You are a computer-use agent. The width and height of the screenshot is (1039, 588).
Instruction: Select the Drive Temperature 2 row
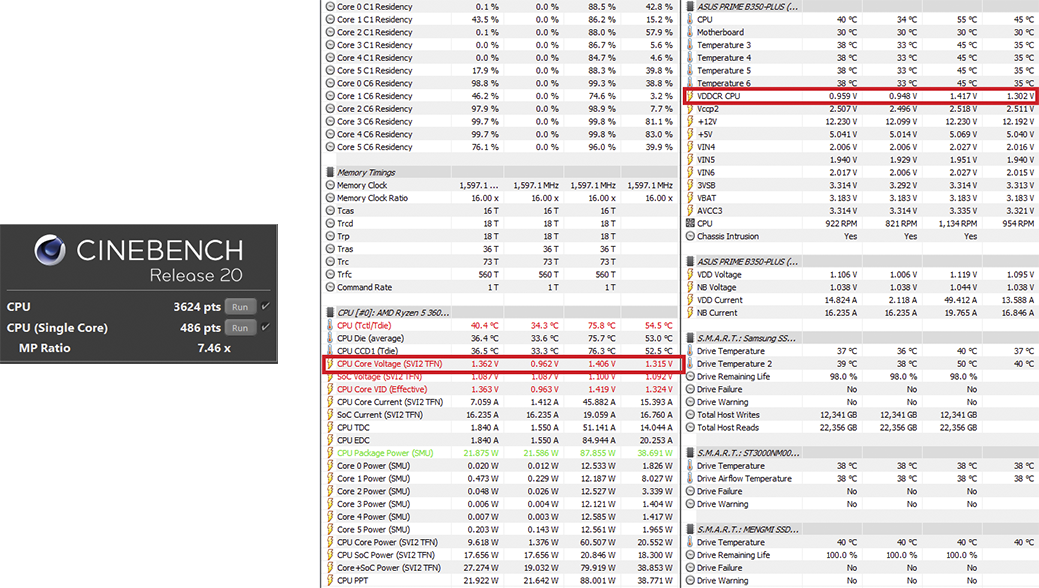[861, 364]
